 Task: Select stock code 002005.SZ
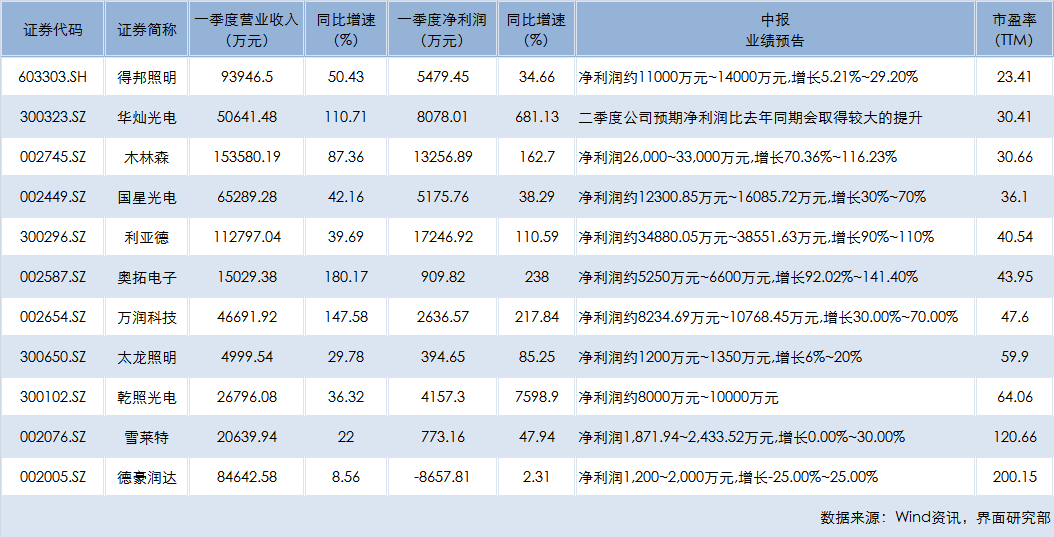[x=52, y=477]
